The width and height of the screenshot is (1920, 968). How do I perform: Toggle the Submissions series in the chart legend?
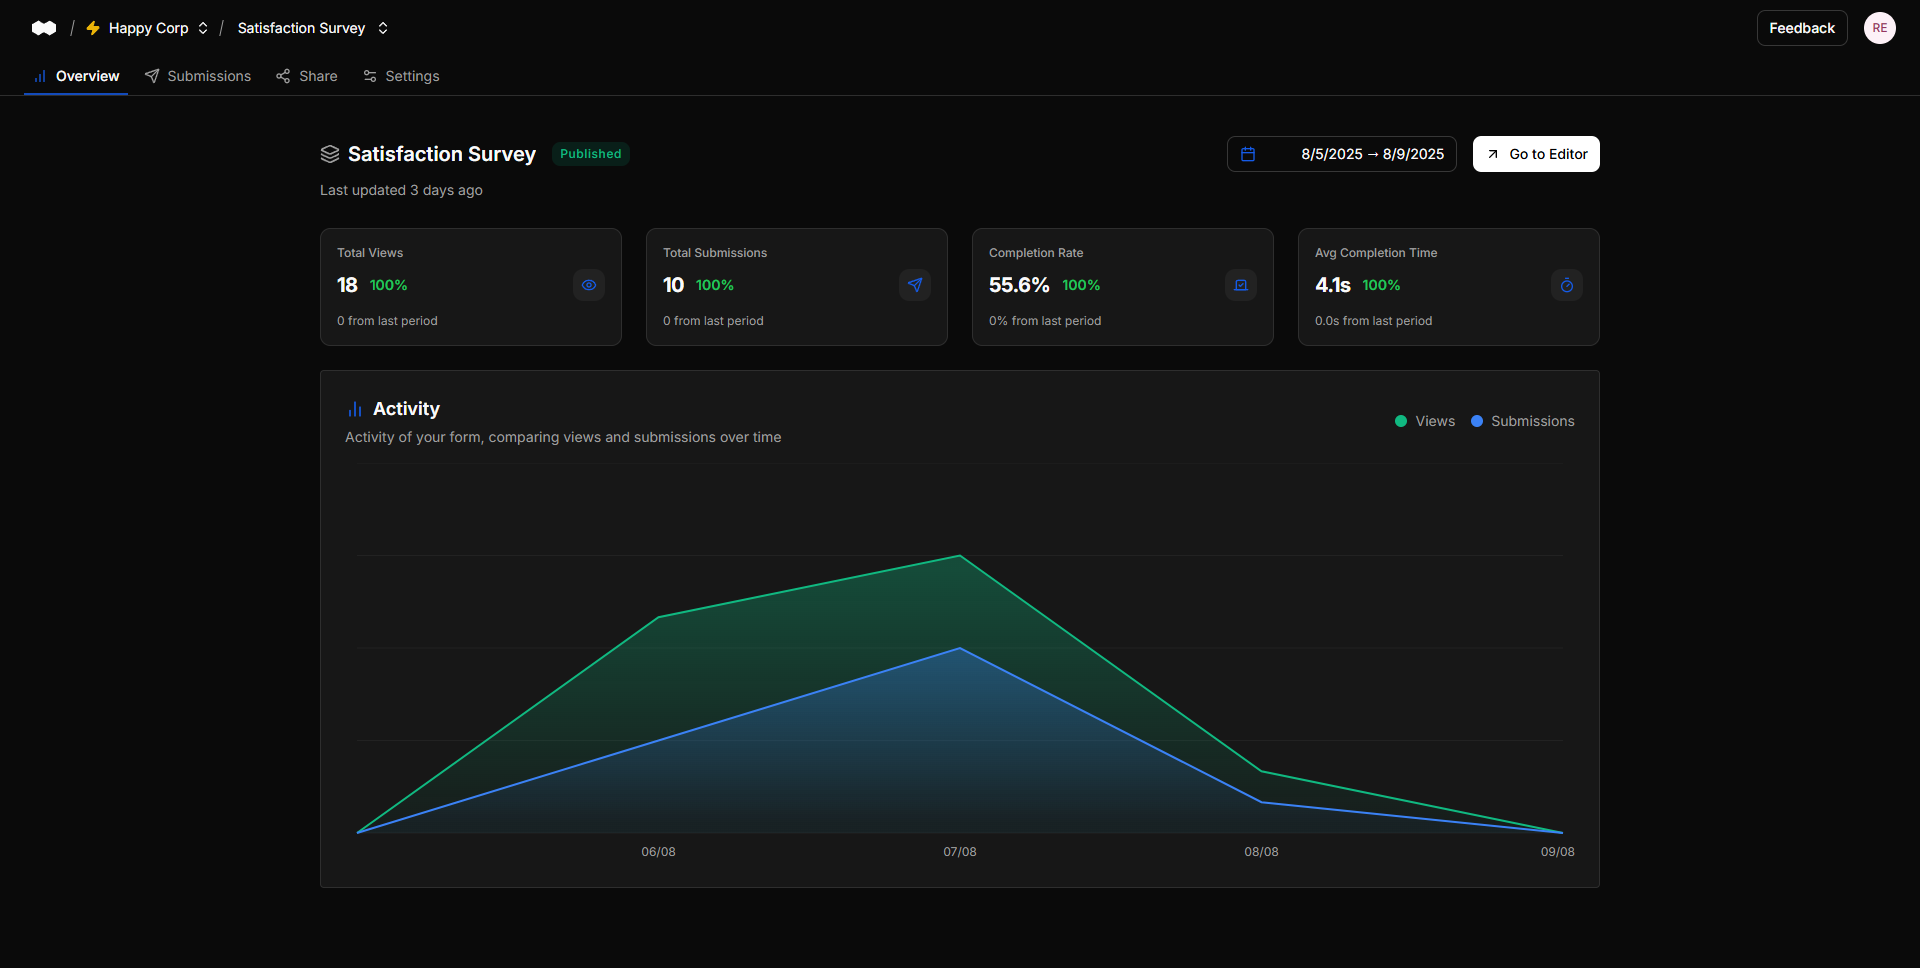[1522, 421]
